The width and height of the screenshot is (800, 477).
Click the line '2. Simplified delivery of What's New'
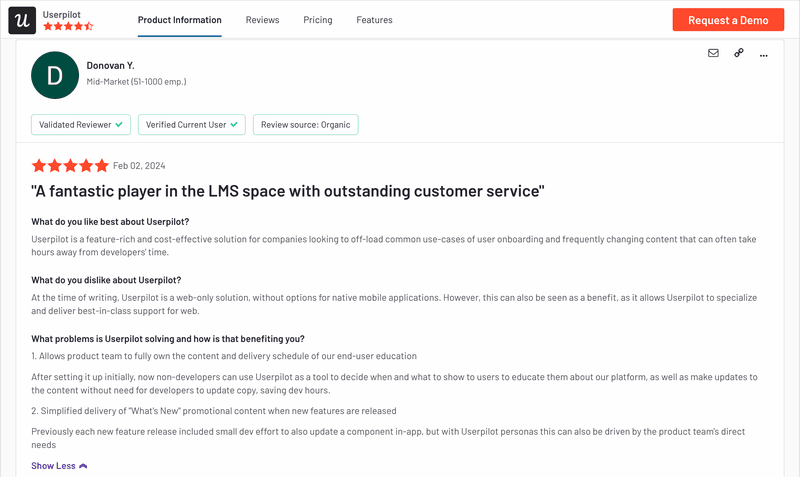(214, 411)
